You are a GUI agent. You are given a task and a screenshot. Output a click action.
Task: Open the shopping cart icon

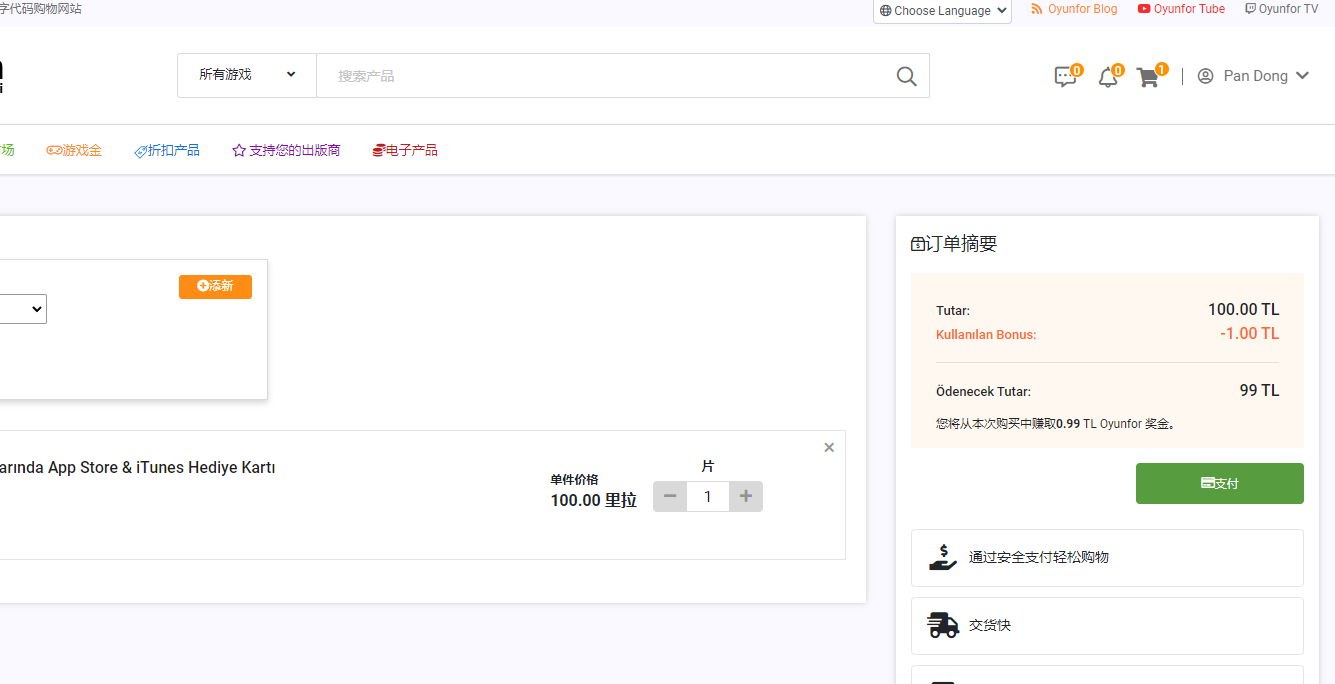click(1148, 77)
